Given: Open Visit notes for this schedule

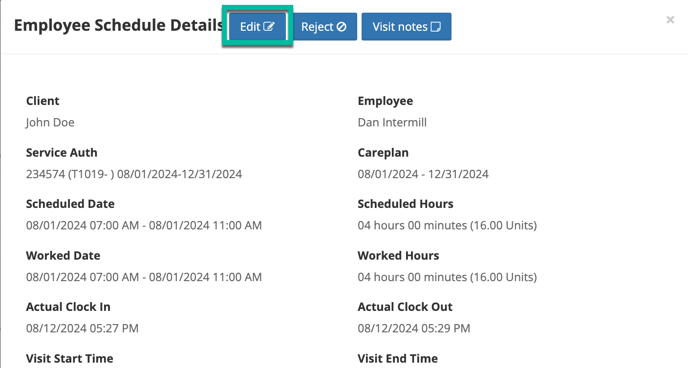Looking at the screenshot, I should [x=406, y=27].
